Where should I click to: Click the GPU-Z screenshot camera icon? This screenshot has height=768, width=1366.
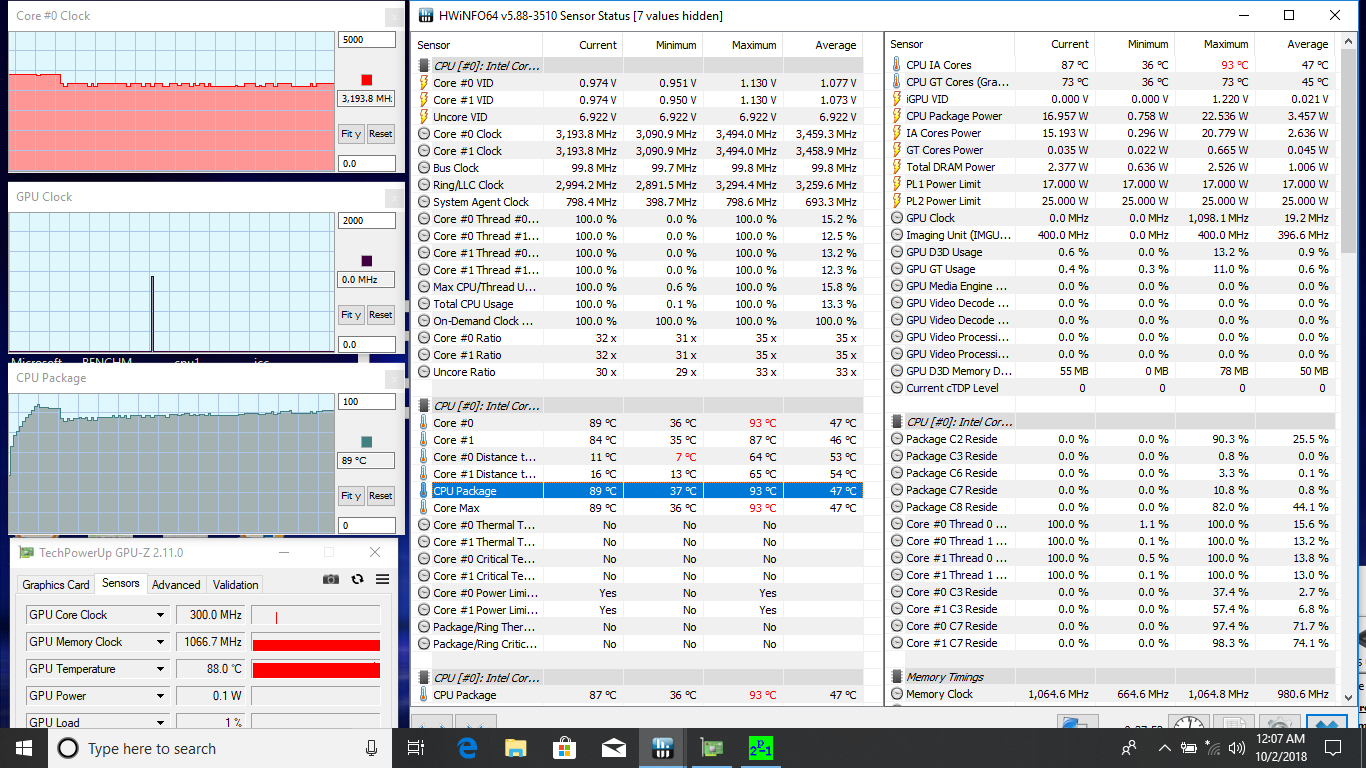[331, 579]
